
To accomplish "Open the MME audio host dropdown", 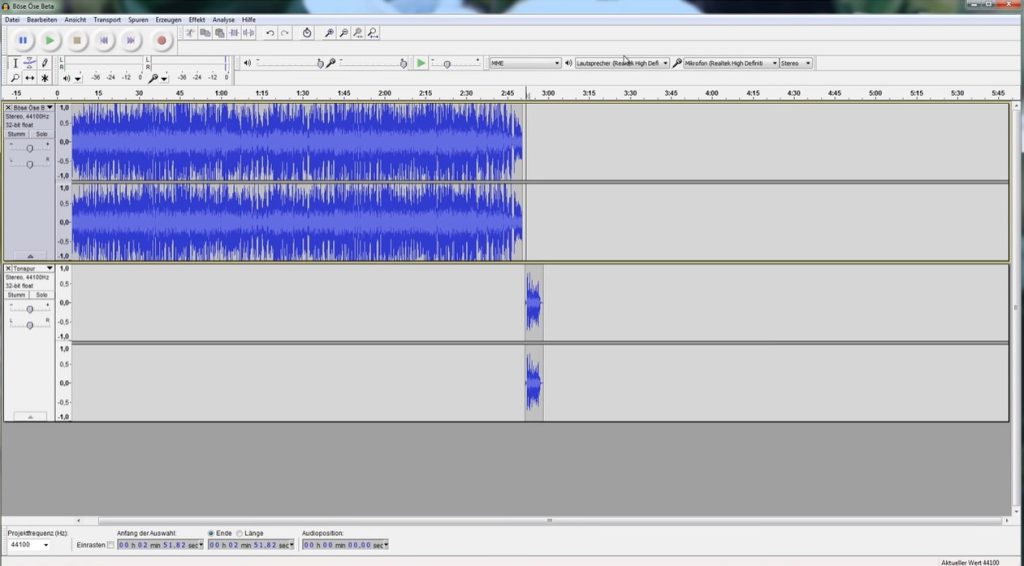I will 525,63.
